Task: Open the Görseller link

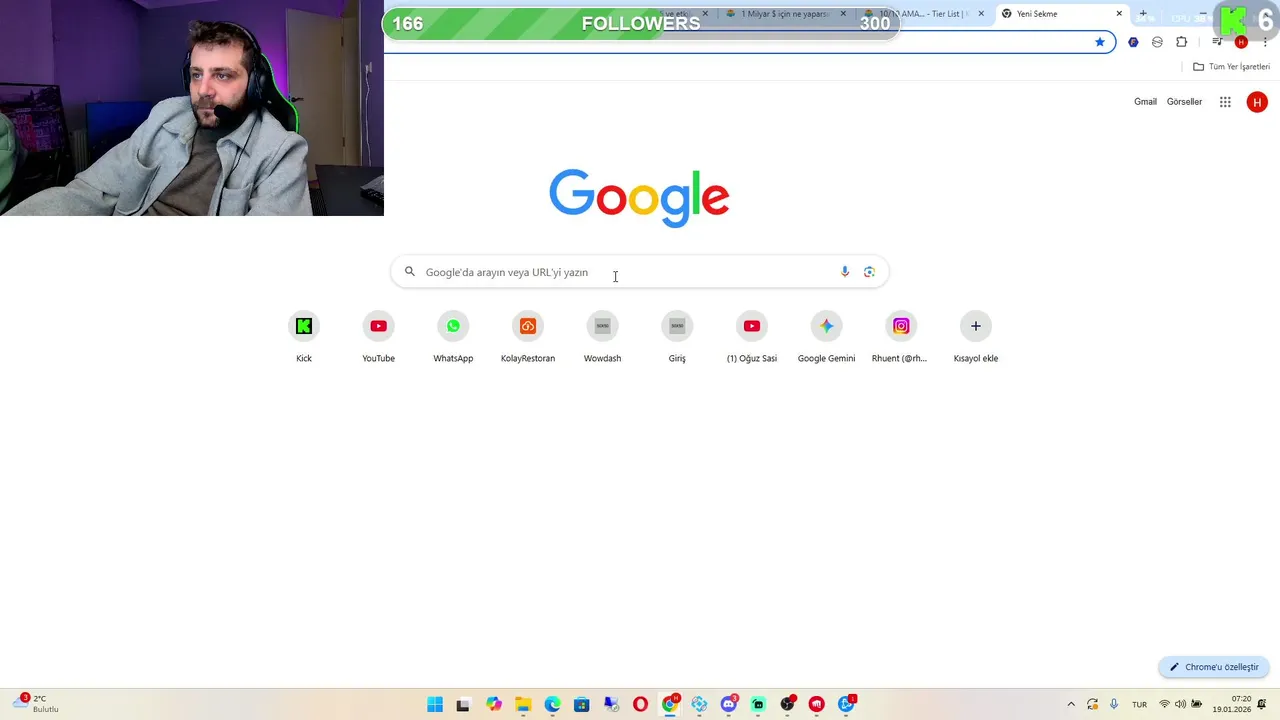Action: (1184, 102)
